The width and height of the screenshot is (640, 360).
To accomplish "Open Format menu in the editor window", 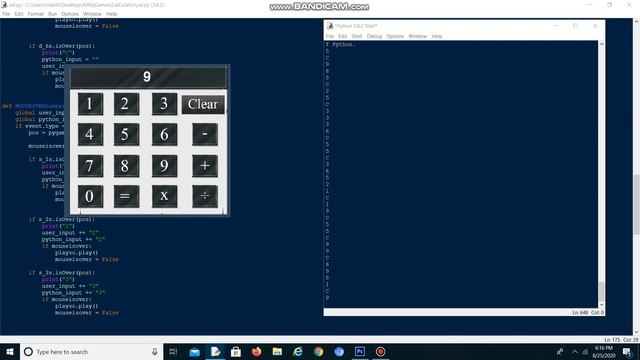I will pos(36,14).
